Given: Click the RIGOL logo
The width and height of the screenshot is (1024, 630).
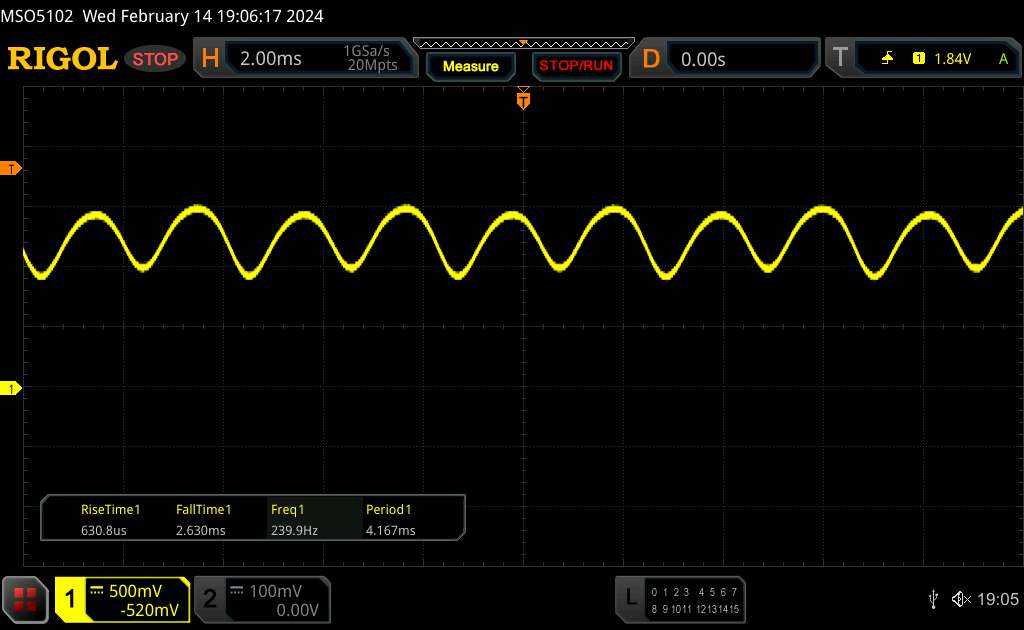Looking at the screenshot, I should pyautogui.click(x=62, y=59).
